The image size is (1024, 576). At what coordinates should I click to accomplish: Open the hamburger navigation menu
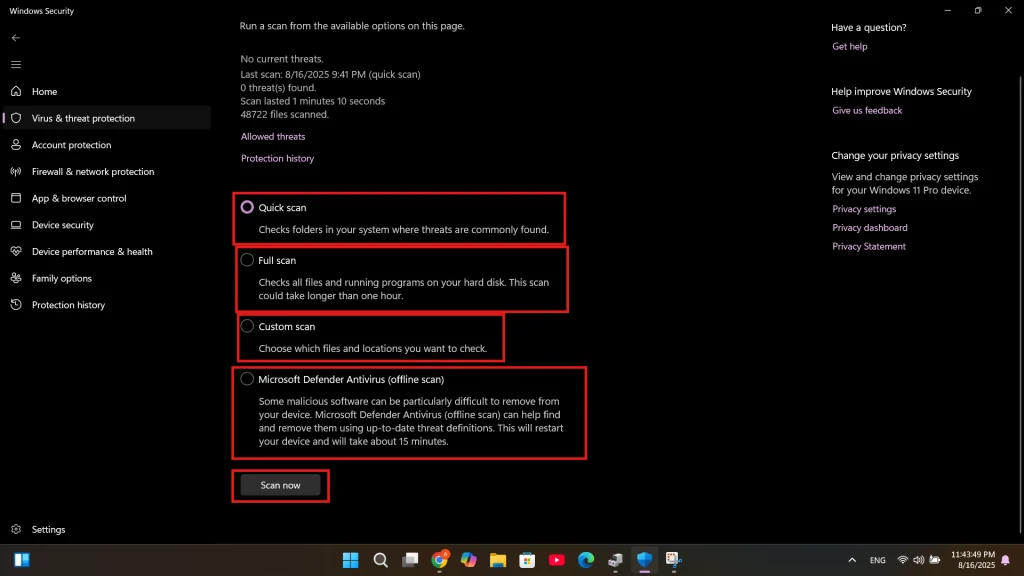[x=15, y=64]
